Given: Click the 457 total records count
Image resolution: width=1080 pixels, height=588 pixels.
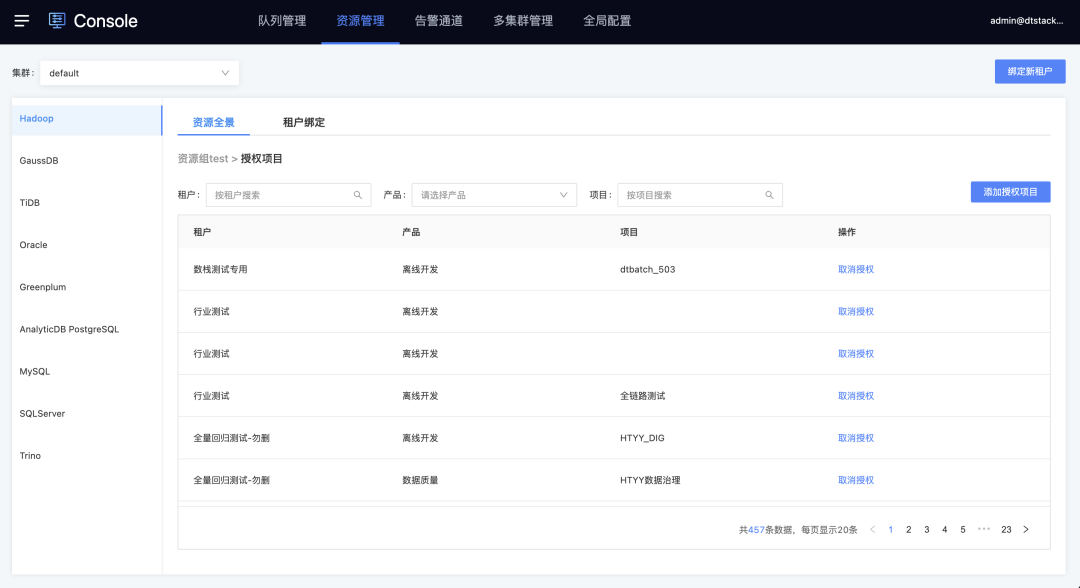Looking at the screenshot, I should pyautogui.click(x=756, y=529).
